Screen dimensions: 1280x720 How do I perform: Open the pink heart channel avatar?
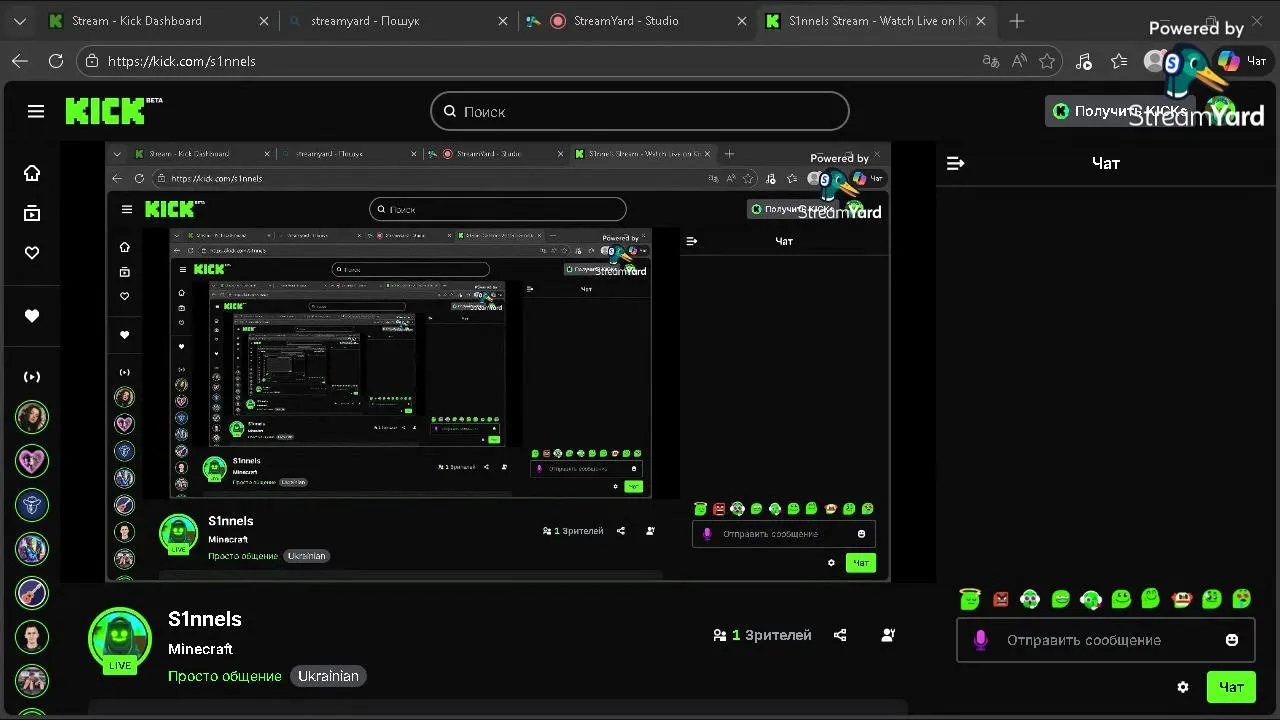click(x=32, y=461)
